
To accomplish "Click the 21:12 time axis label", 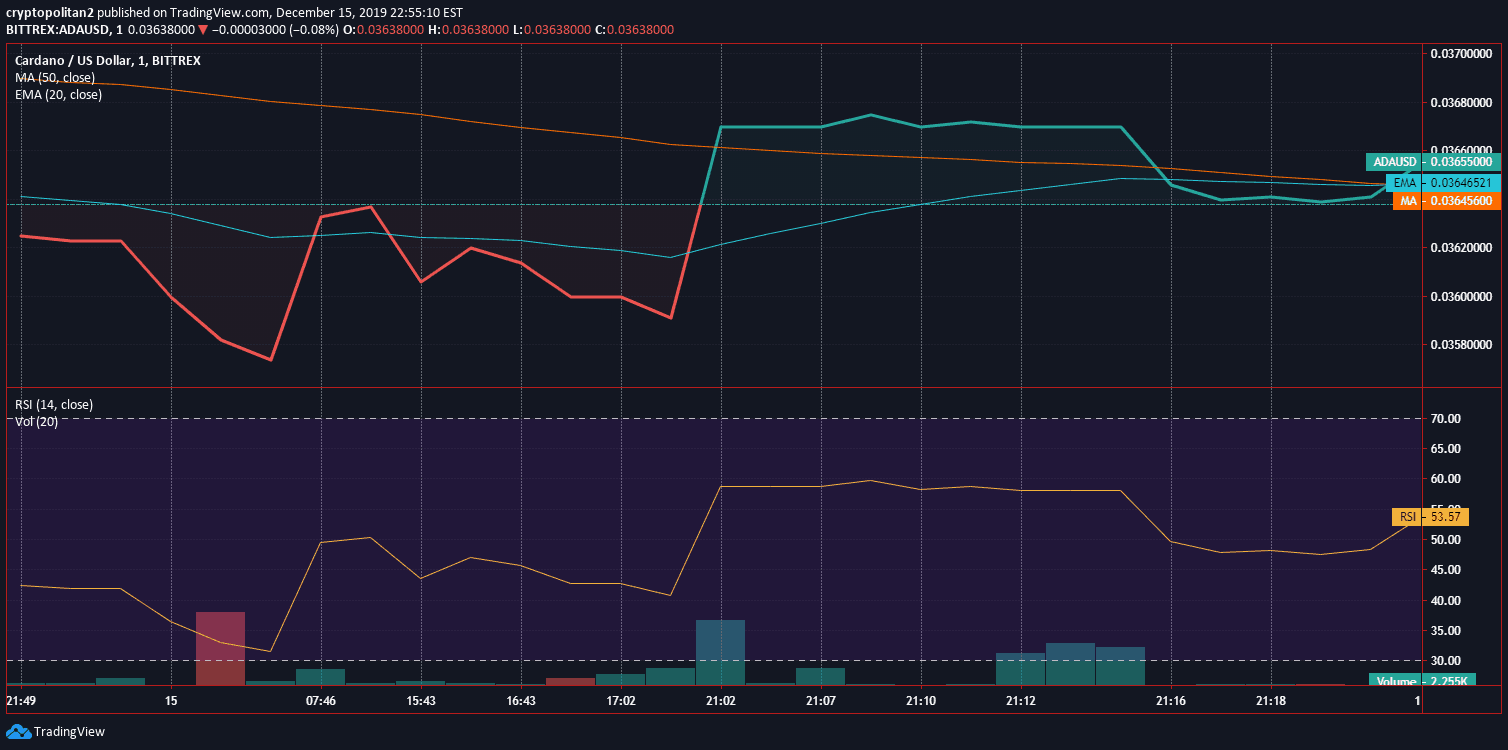I will coord(1021,701).
